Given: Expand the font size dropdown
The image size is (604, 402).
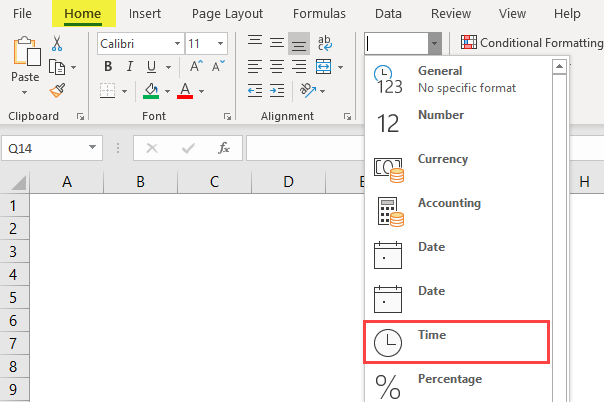Looking at the screenshot, I should click(x=222, y=44).
